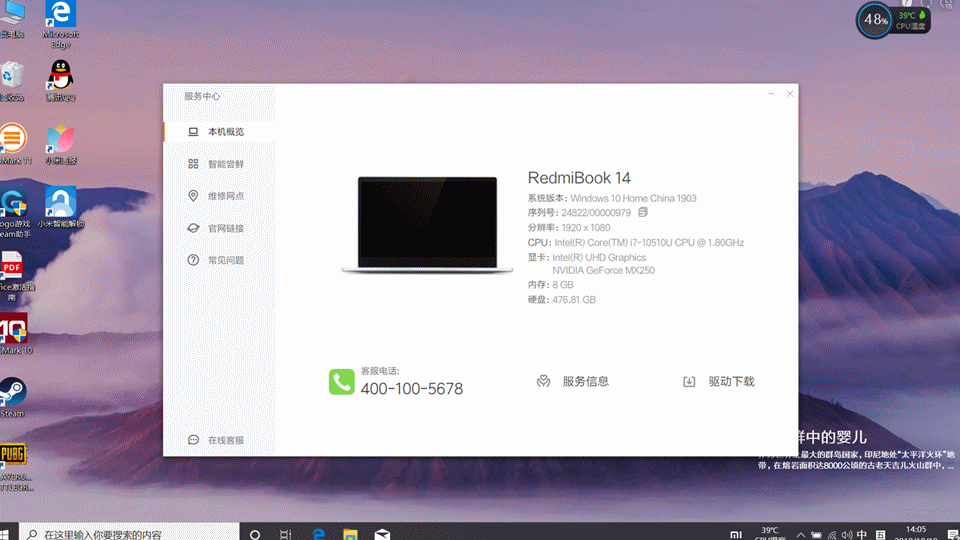Click the green phone icon
Screen dimensions: 960x540
pos(341,381)
